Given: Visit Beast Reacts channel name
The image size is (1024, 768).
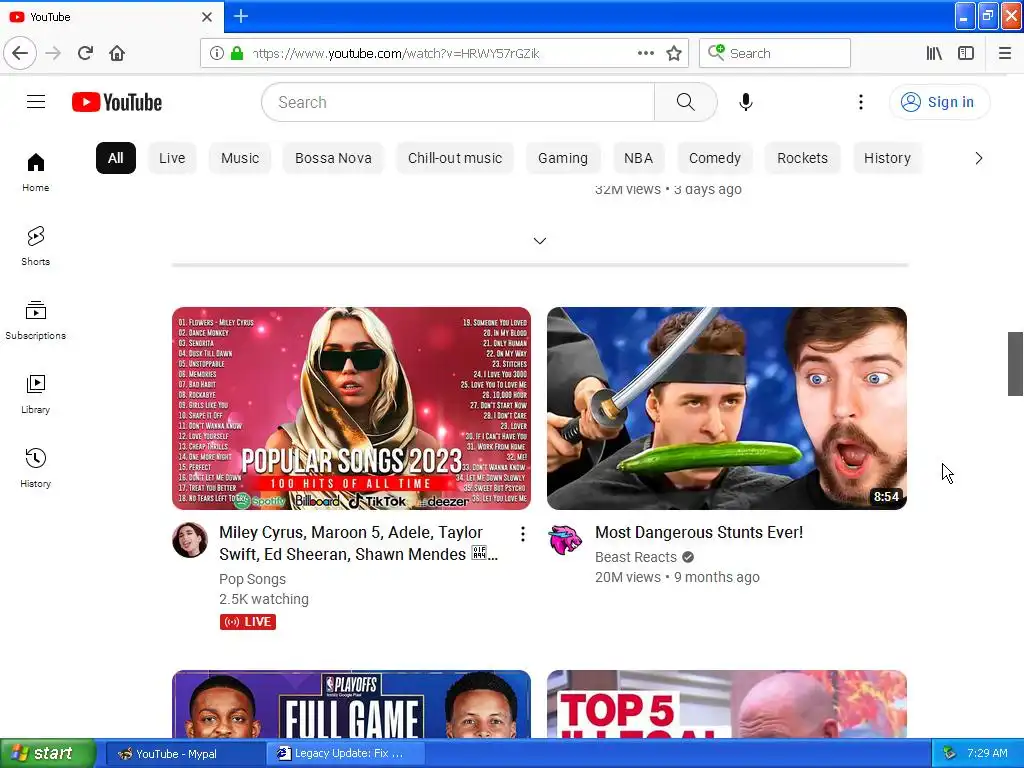Looking at the screenshot, I should coord(635,557).
